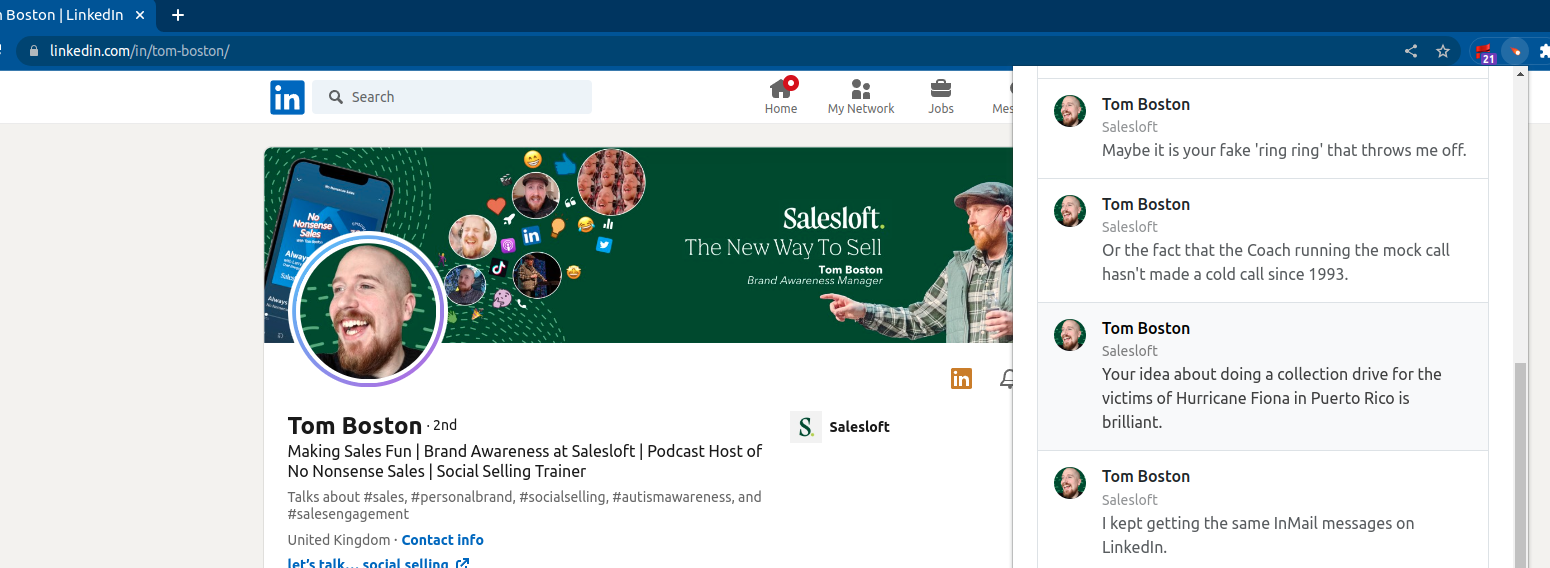Click the notification bell on profile
The height and width of the screenshot is (568, 1550).
(x=1007, y=378)
